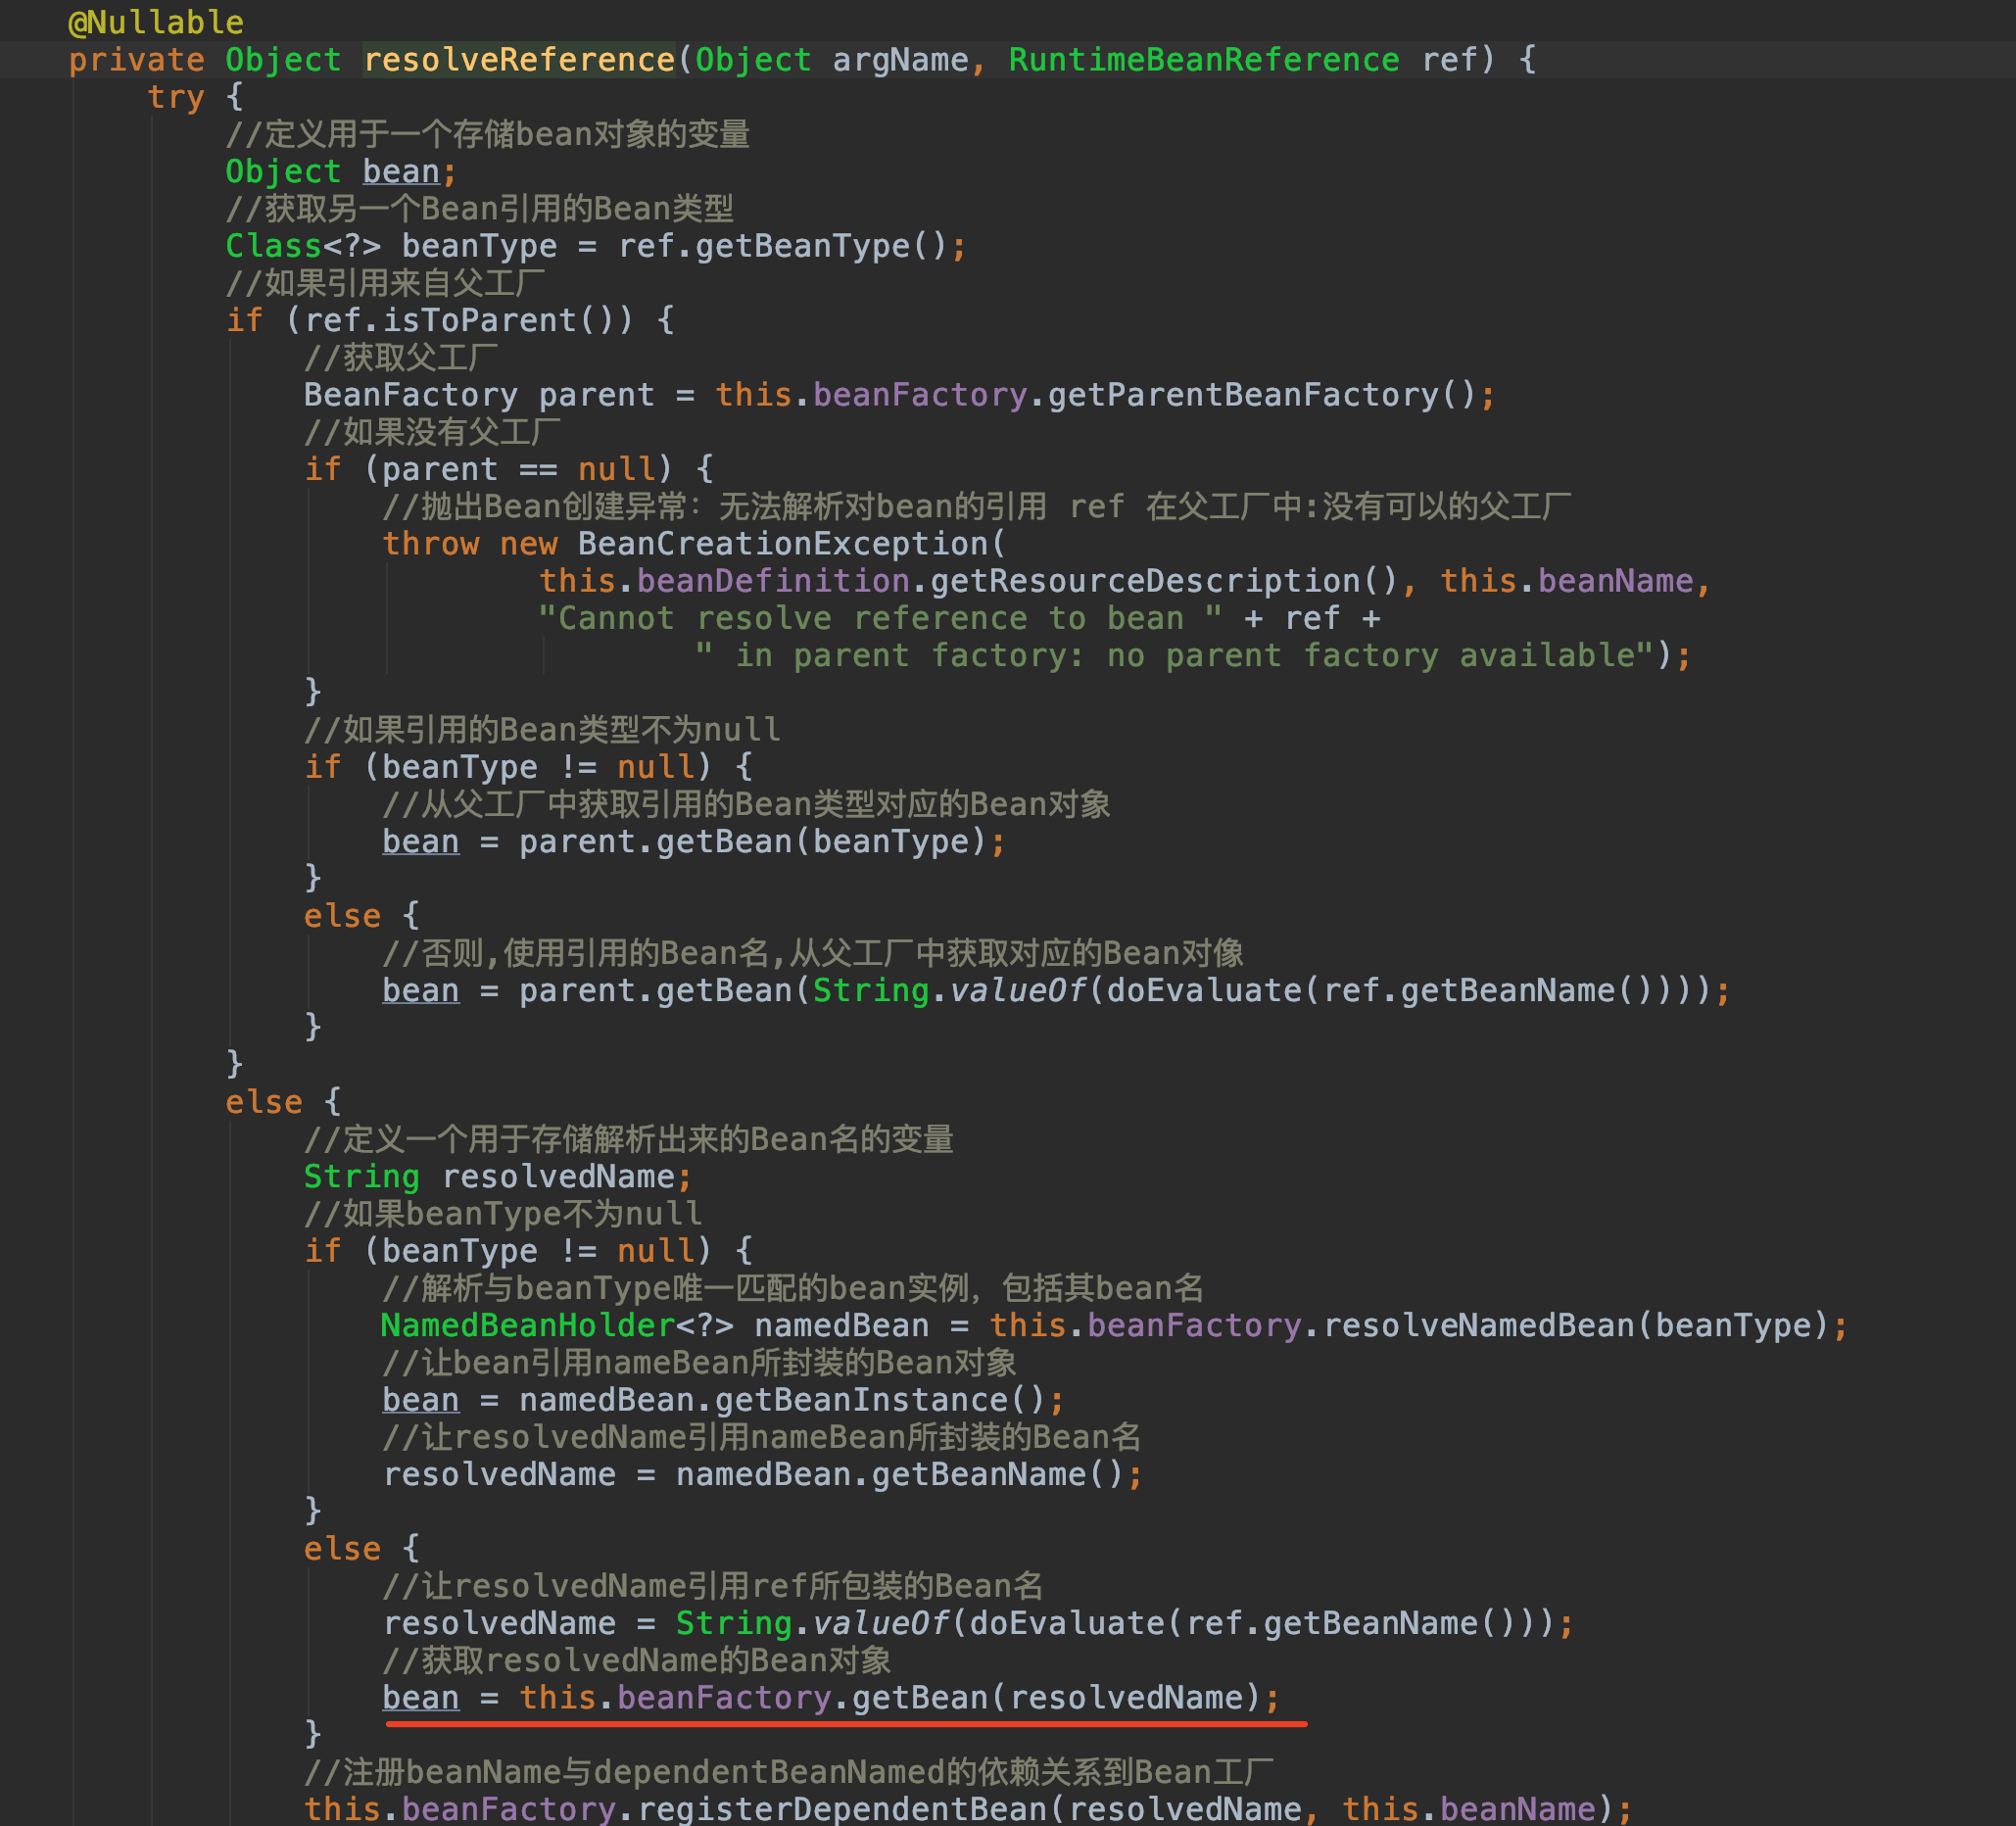
Task: Click getResourceDescription() method call
Action: coord(1163,581)
